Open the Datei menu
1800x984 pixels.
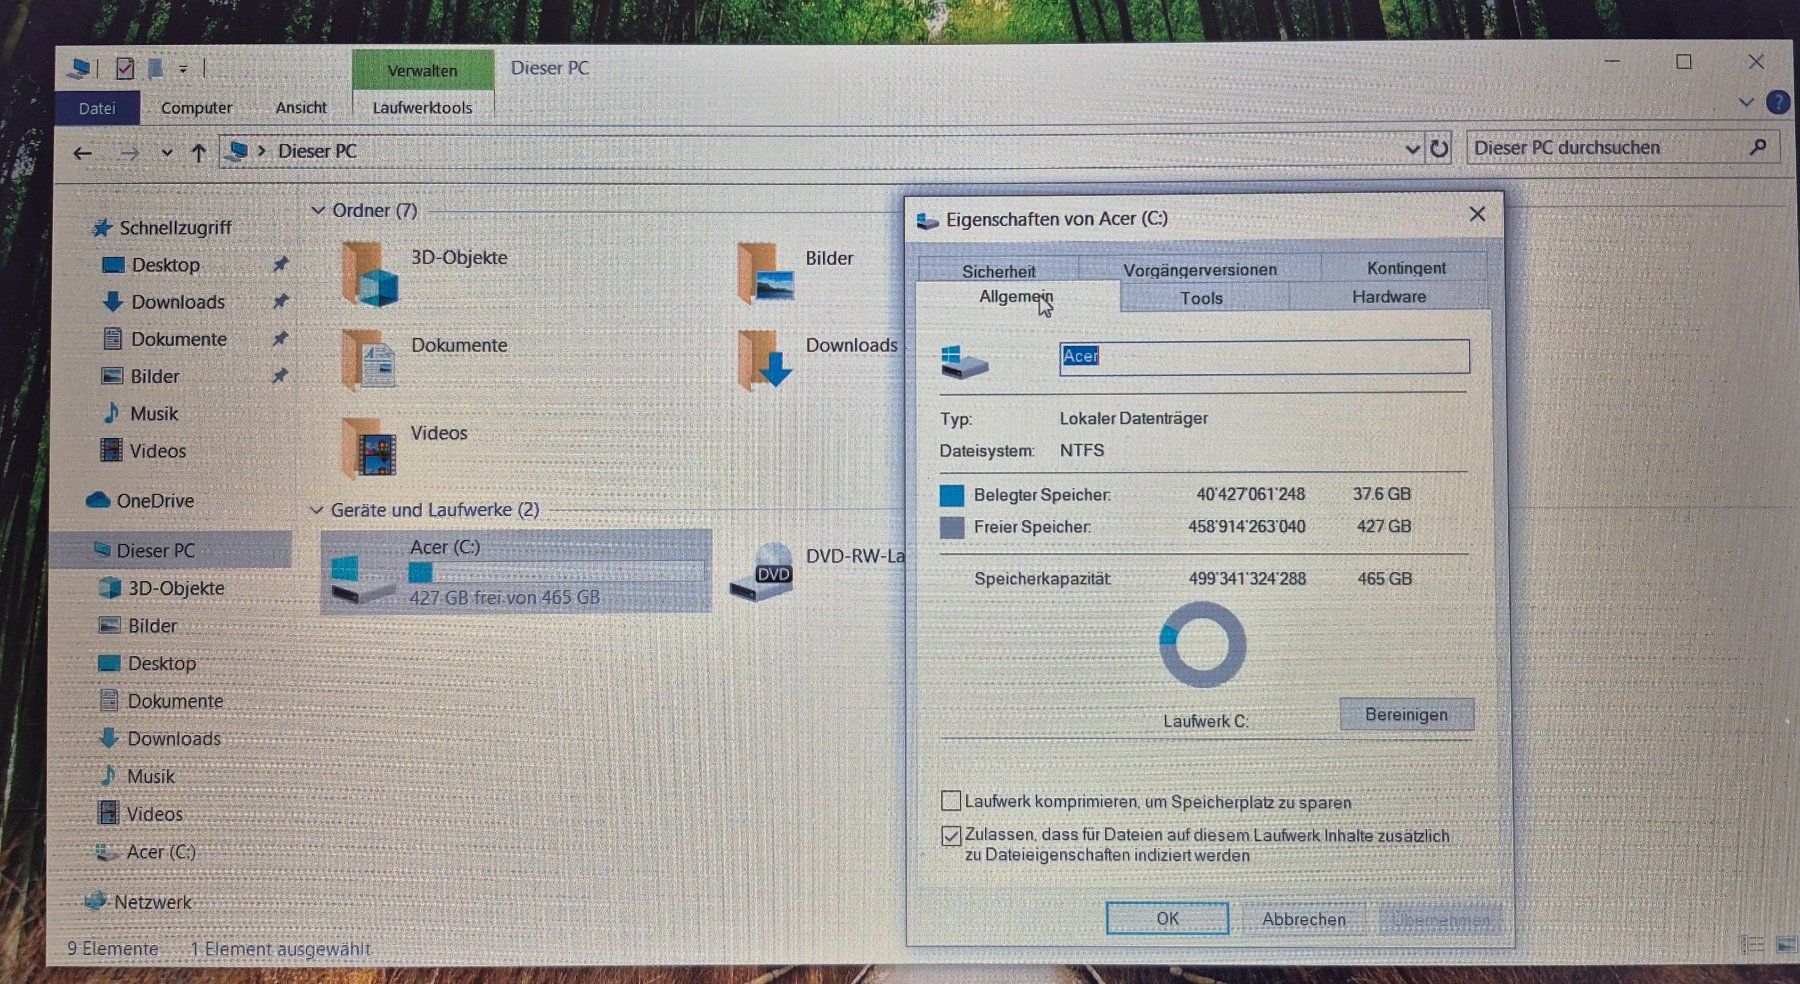tap(97, 108)
